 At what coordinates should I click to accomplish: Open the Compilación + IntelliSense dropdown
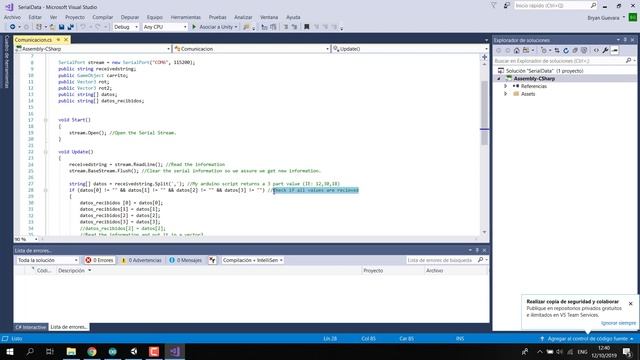253,260
